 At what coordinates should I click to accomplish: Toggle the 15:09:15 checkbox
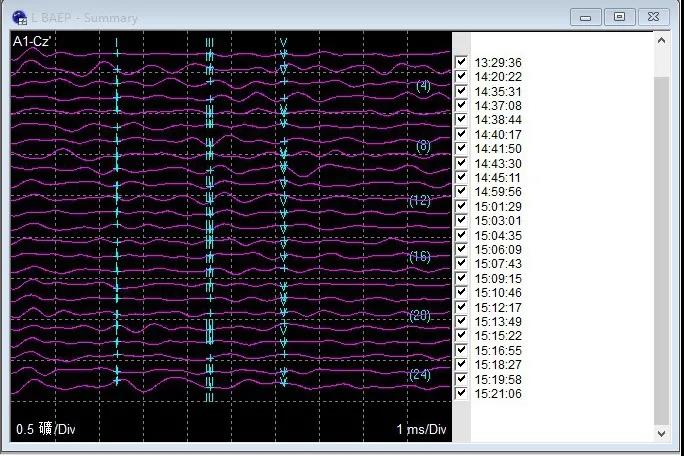(461, 278)
